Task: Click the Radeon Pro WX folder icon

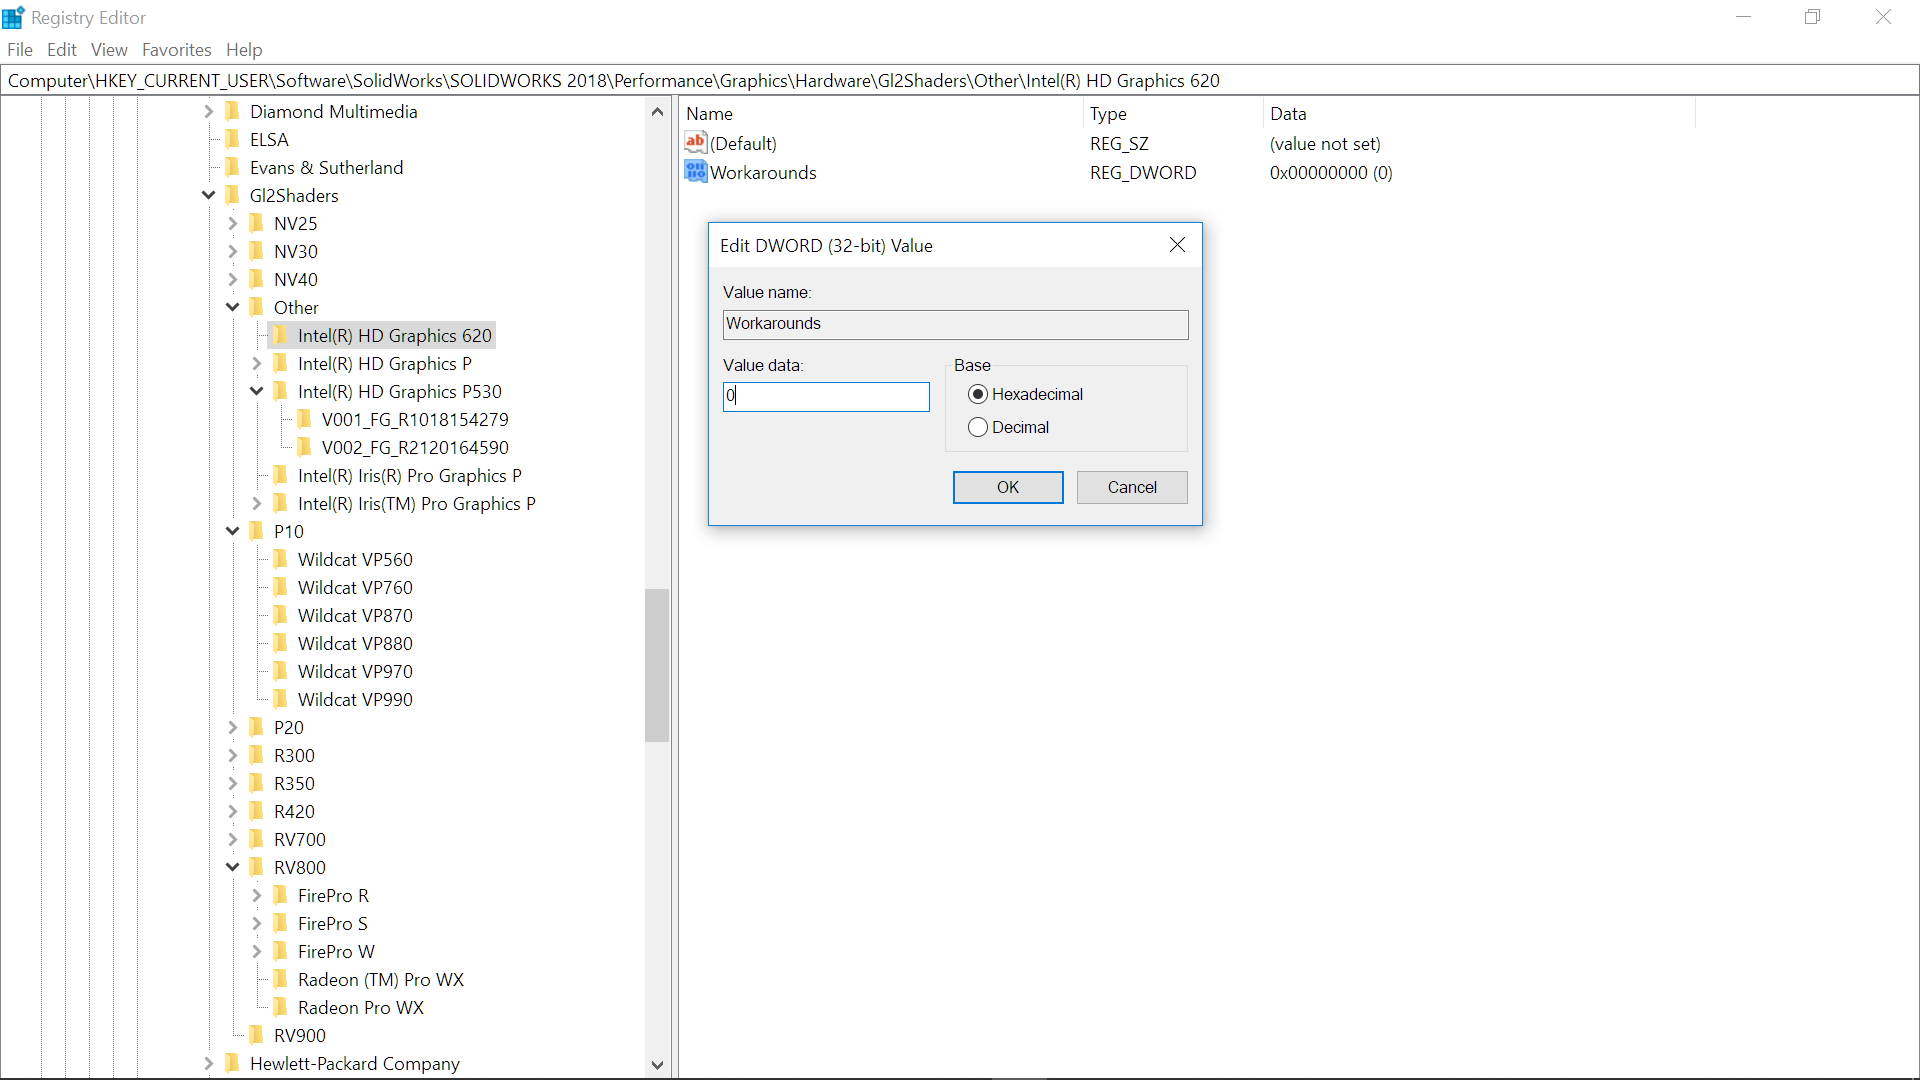Action: [x=281, y=1007]
